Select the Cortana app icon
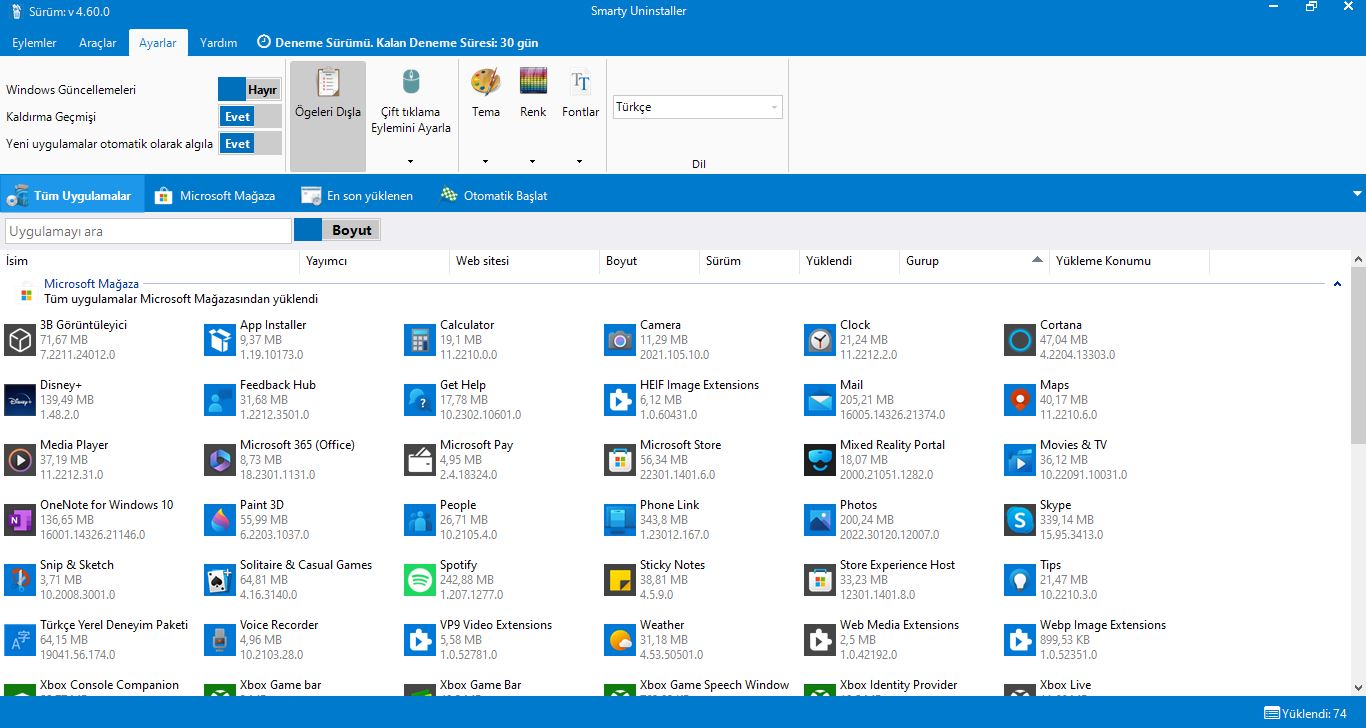1366x728 pixels. [x=1020, y=340]
